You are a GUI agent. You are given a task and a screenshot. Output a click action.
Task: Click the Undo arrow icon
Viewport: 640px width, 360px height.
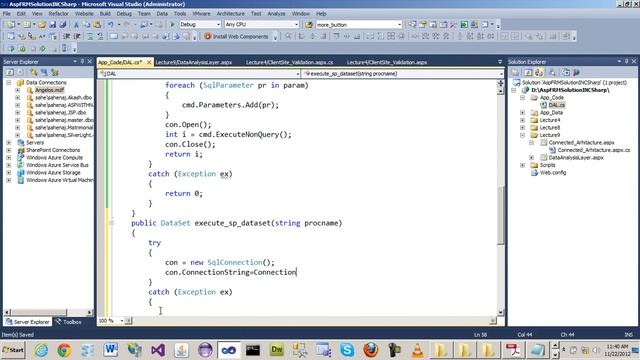(x=111, y=24)
